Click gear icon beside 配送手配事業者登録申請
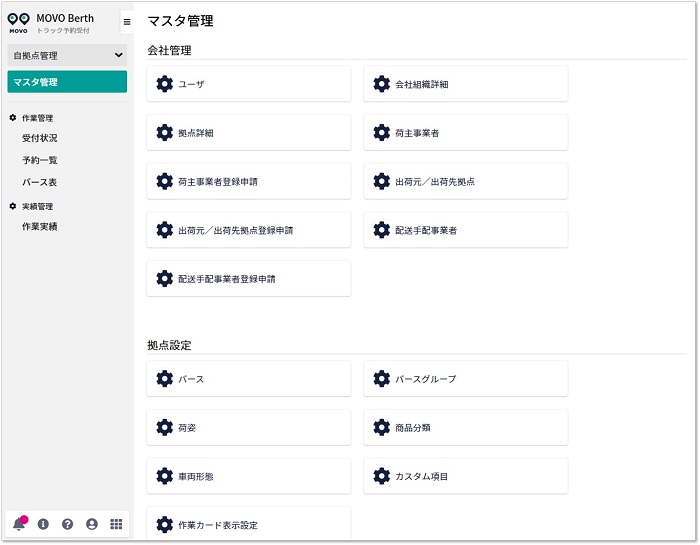The width and height of the screenshot is (700, 545). [x=165, y=279]
